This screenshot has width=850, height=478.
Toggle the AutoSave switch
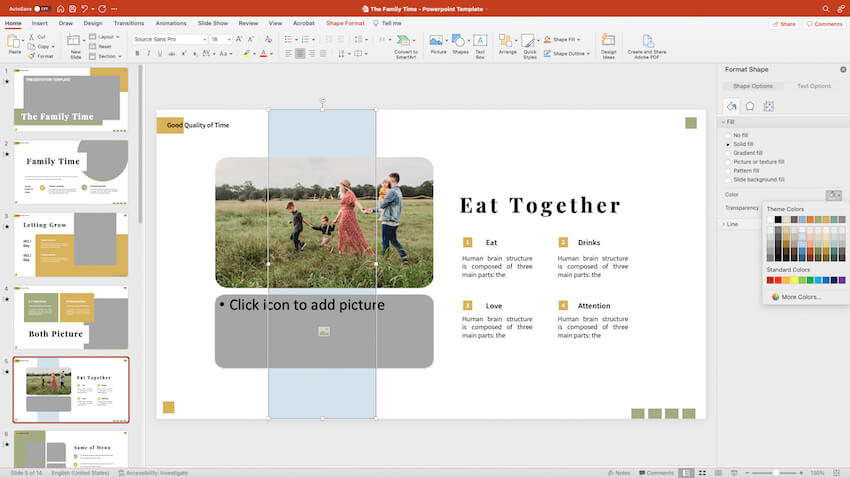[x=41, y=8]
